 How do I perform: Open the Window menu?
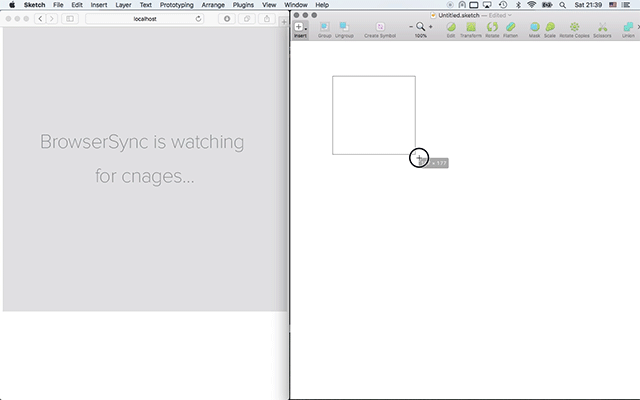coord(296,5)
